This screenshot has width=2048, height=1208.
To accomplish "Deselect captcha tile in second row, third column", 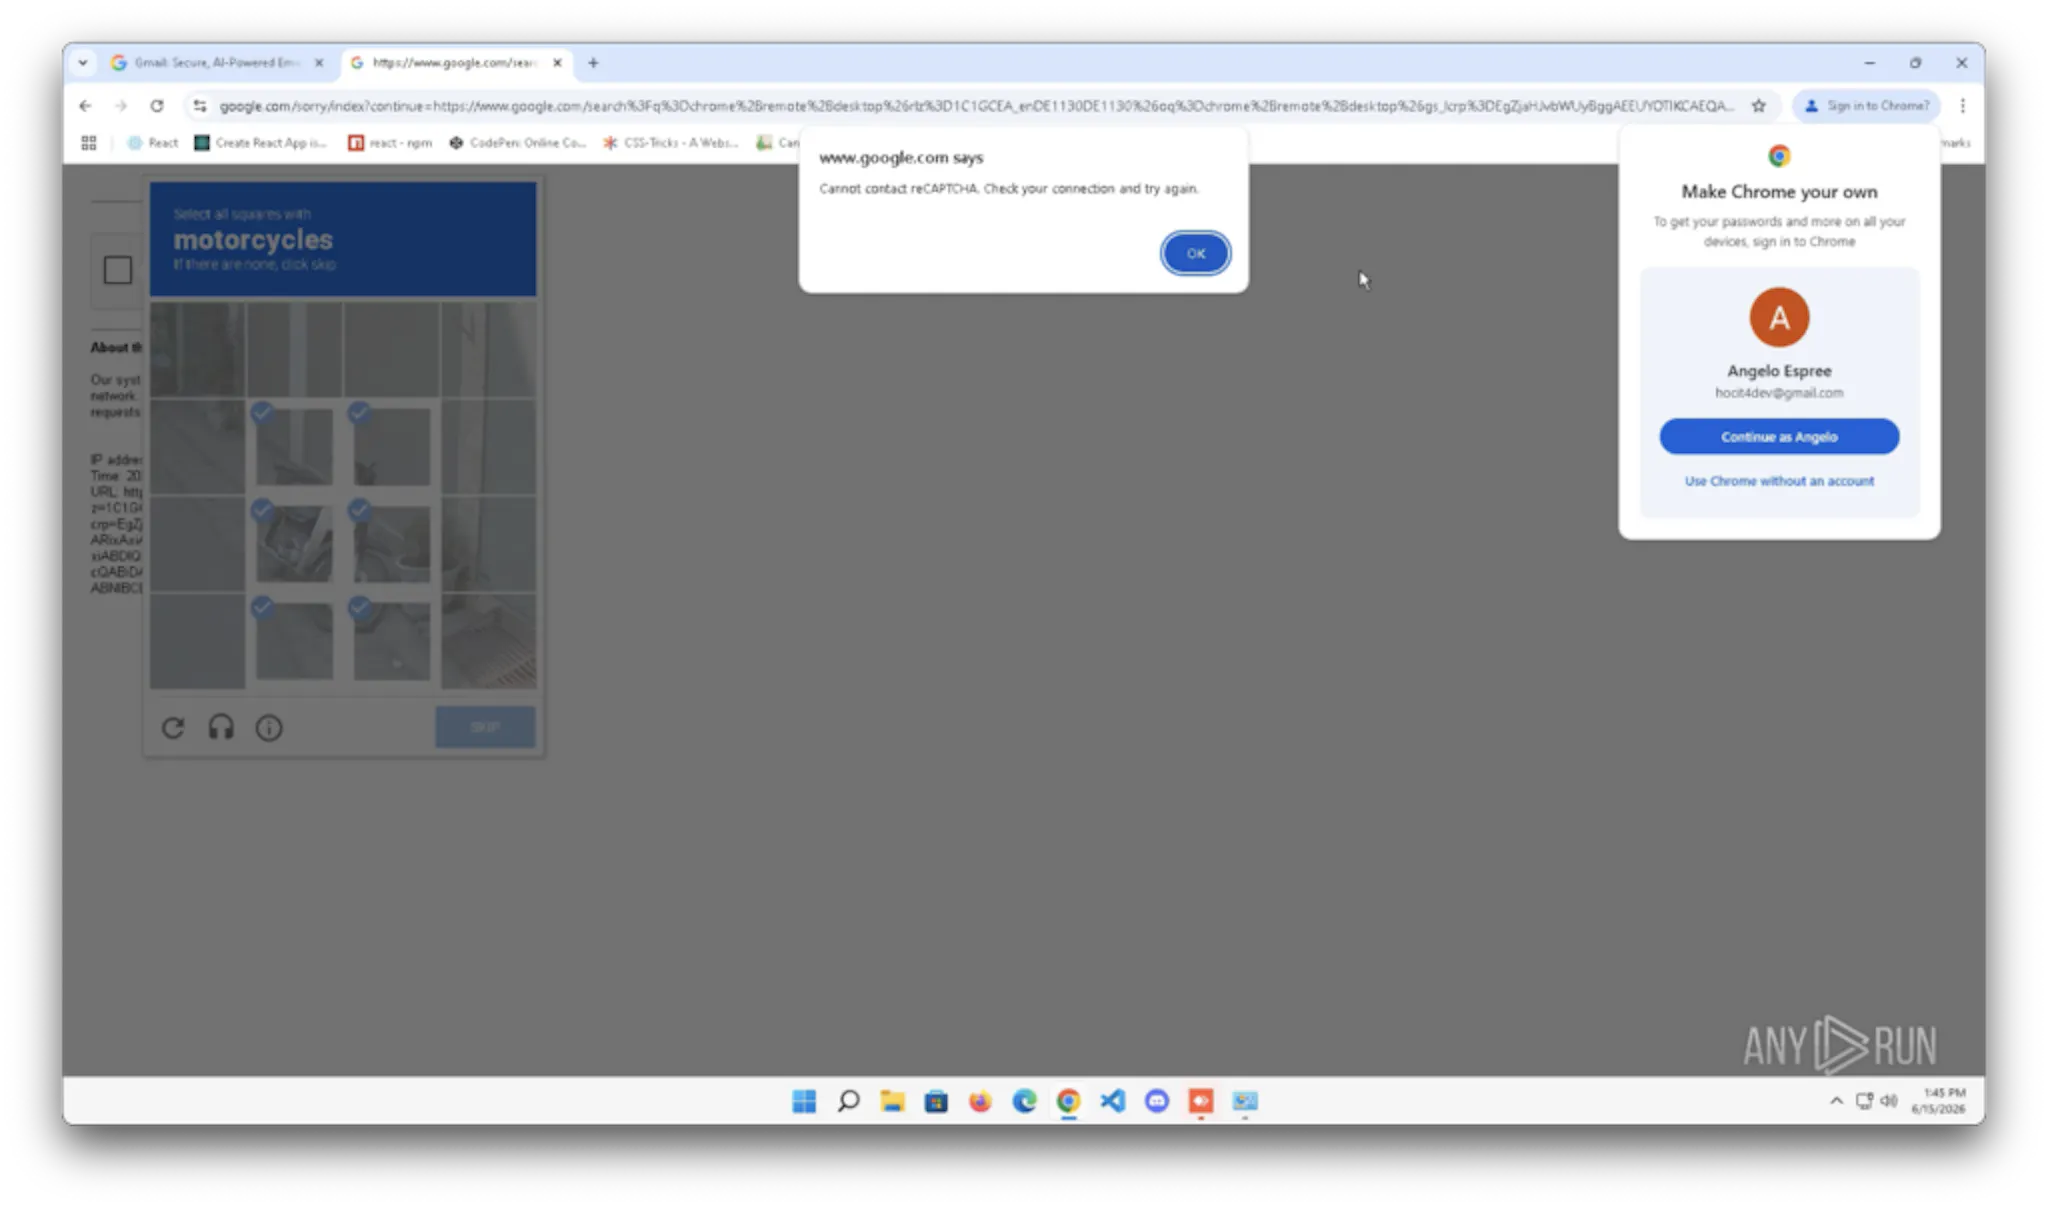I will tap(391, 447).
